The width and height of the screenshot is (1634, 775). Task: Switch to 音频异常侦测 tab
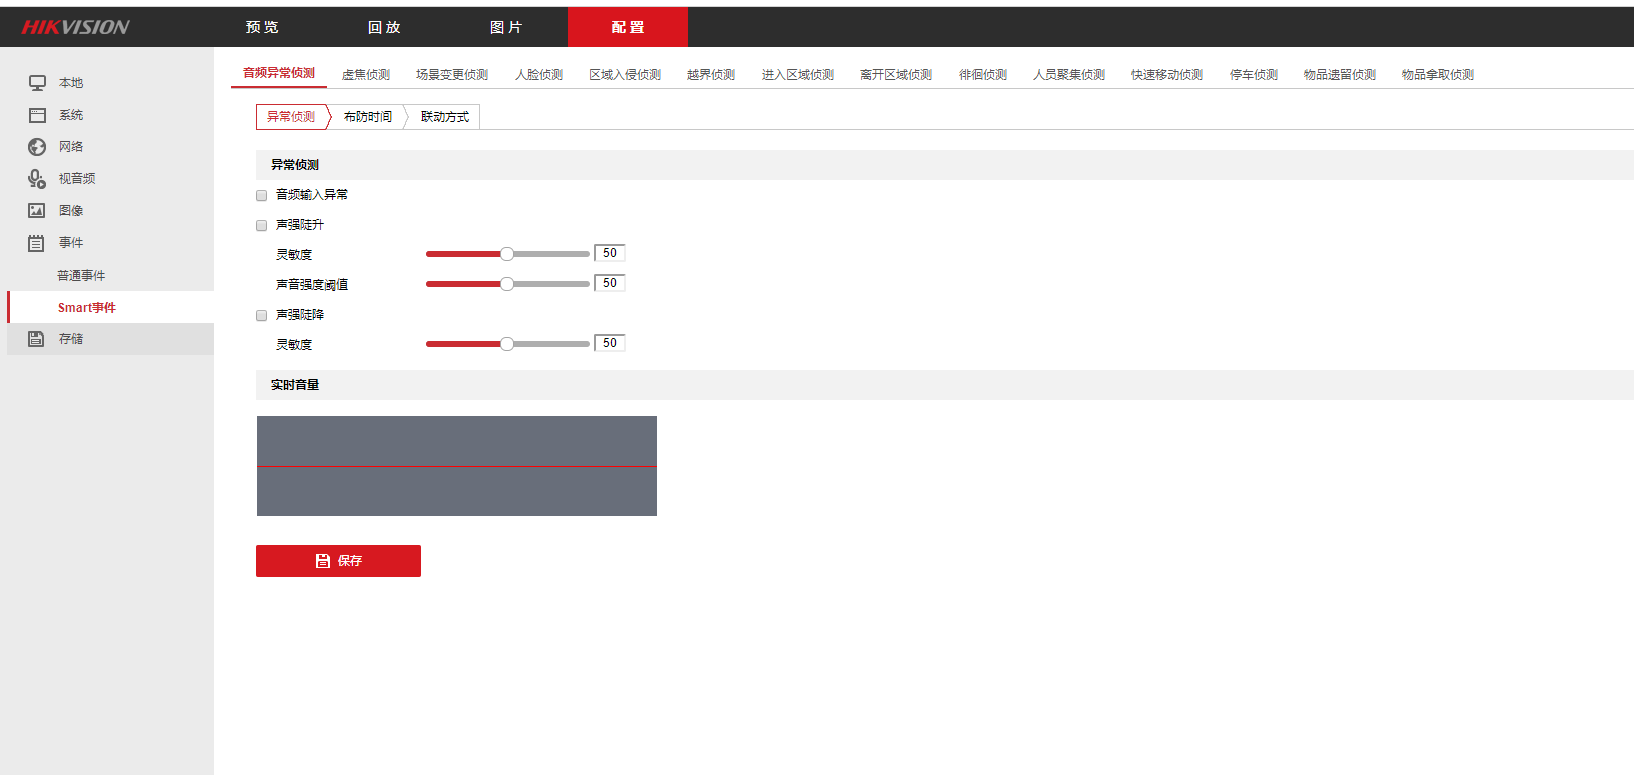(x=279, y=74)
